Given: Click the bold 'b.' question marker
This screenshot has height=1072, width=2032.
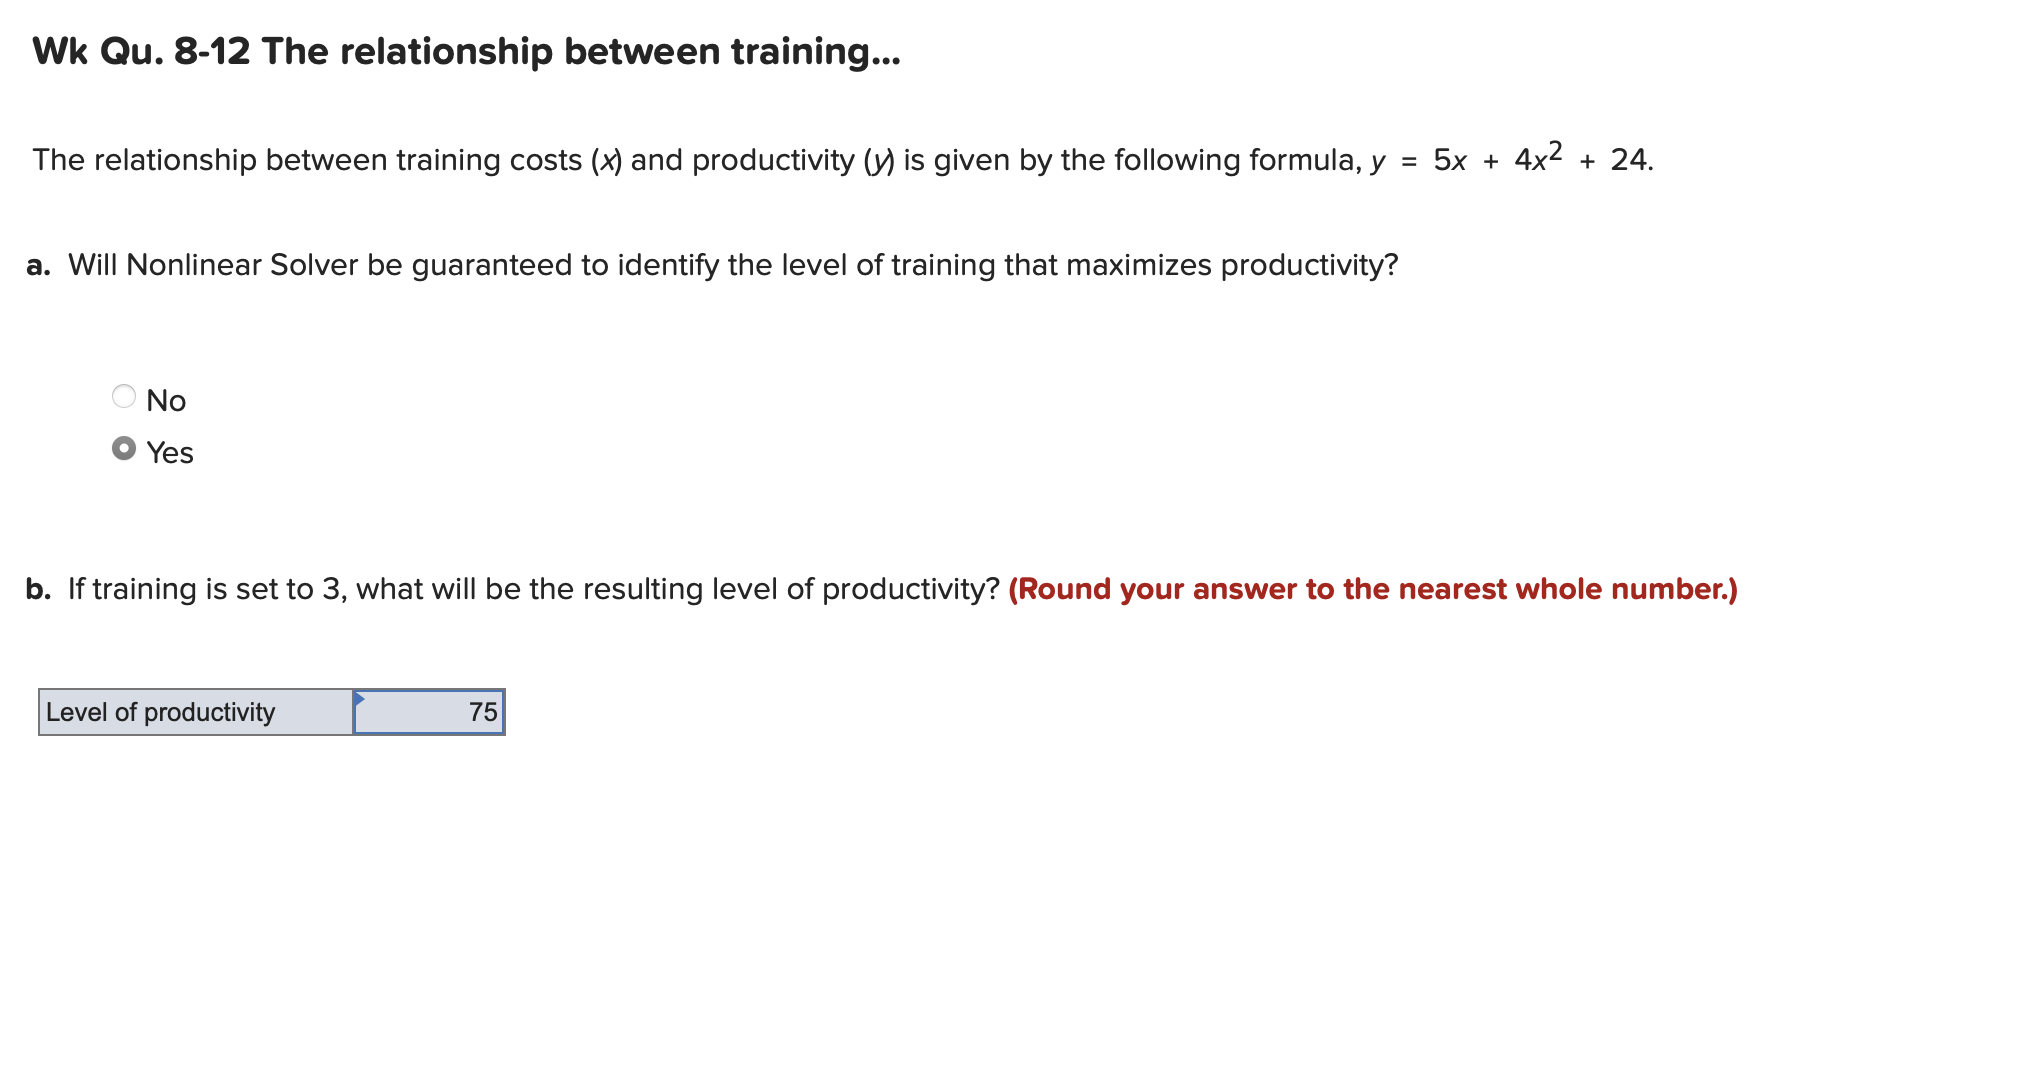Looking at the screenshot, I should coord(39,589).
